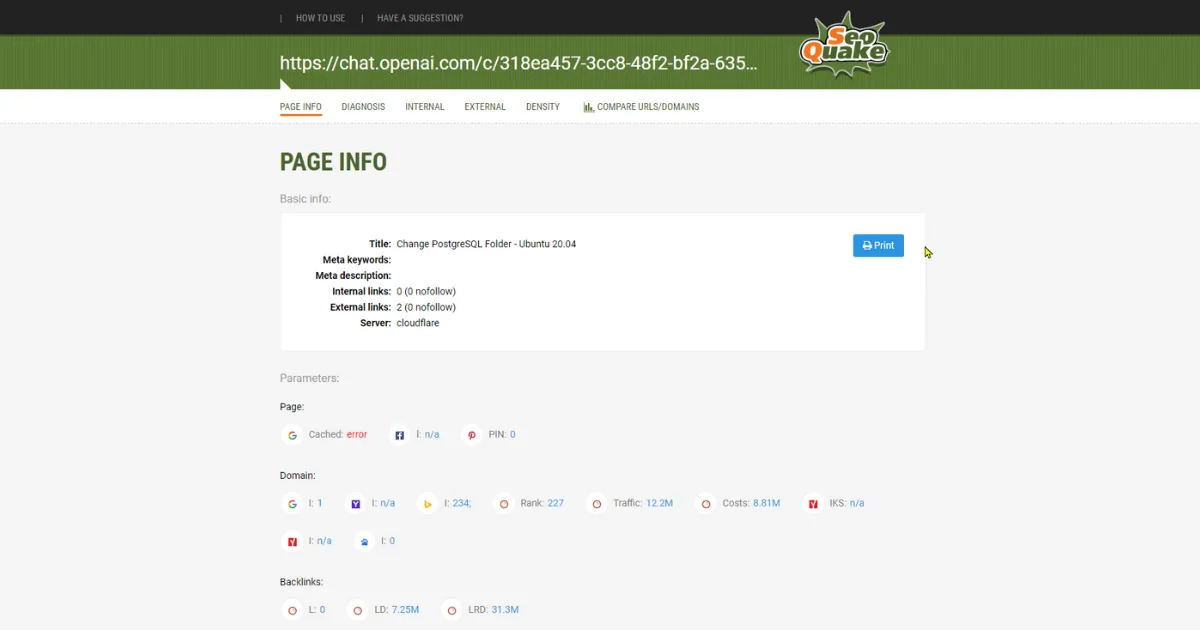Viewport: 1200px width, 630px height.
Task: Open the Internal links tab
Action: pyautogui.click(x=425, y=107)
